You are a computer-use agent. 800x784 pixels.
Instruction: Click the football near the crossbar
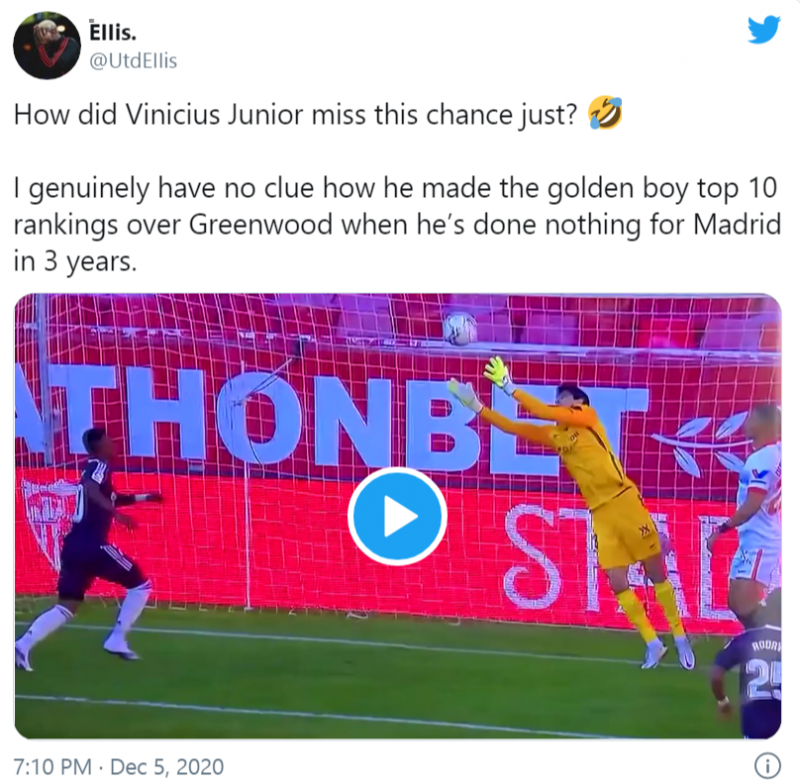coord(460,328)
